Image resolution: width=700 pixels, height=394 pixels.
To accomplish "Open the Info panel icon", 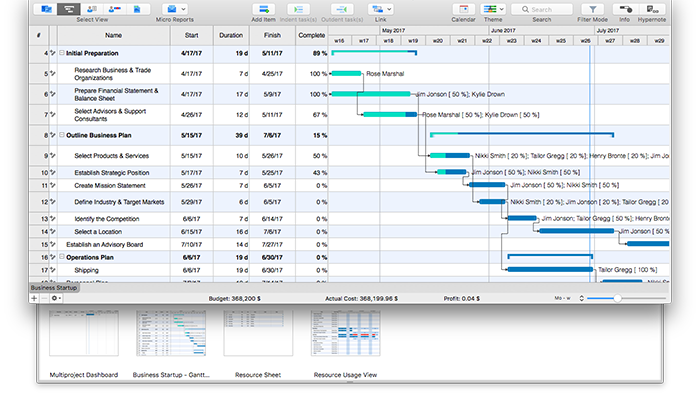I will point(625,9).
